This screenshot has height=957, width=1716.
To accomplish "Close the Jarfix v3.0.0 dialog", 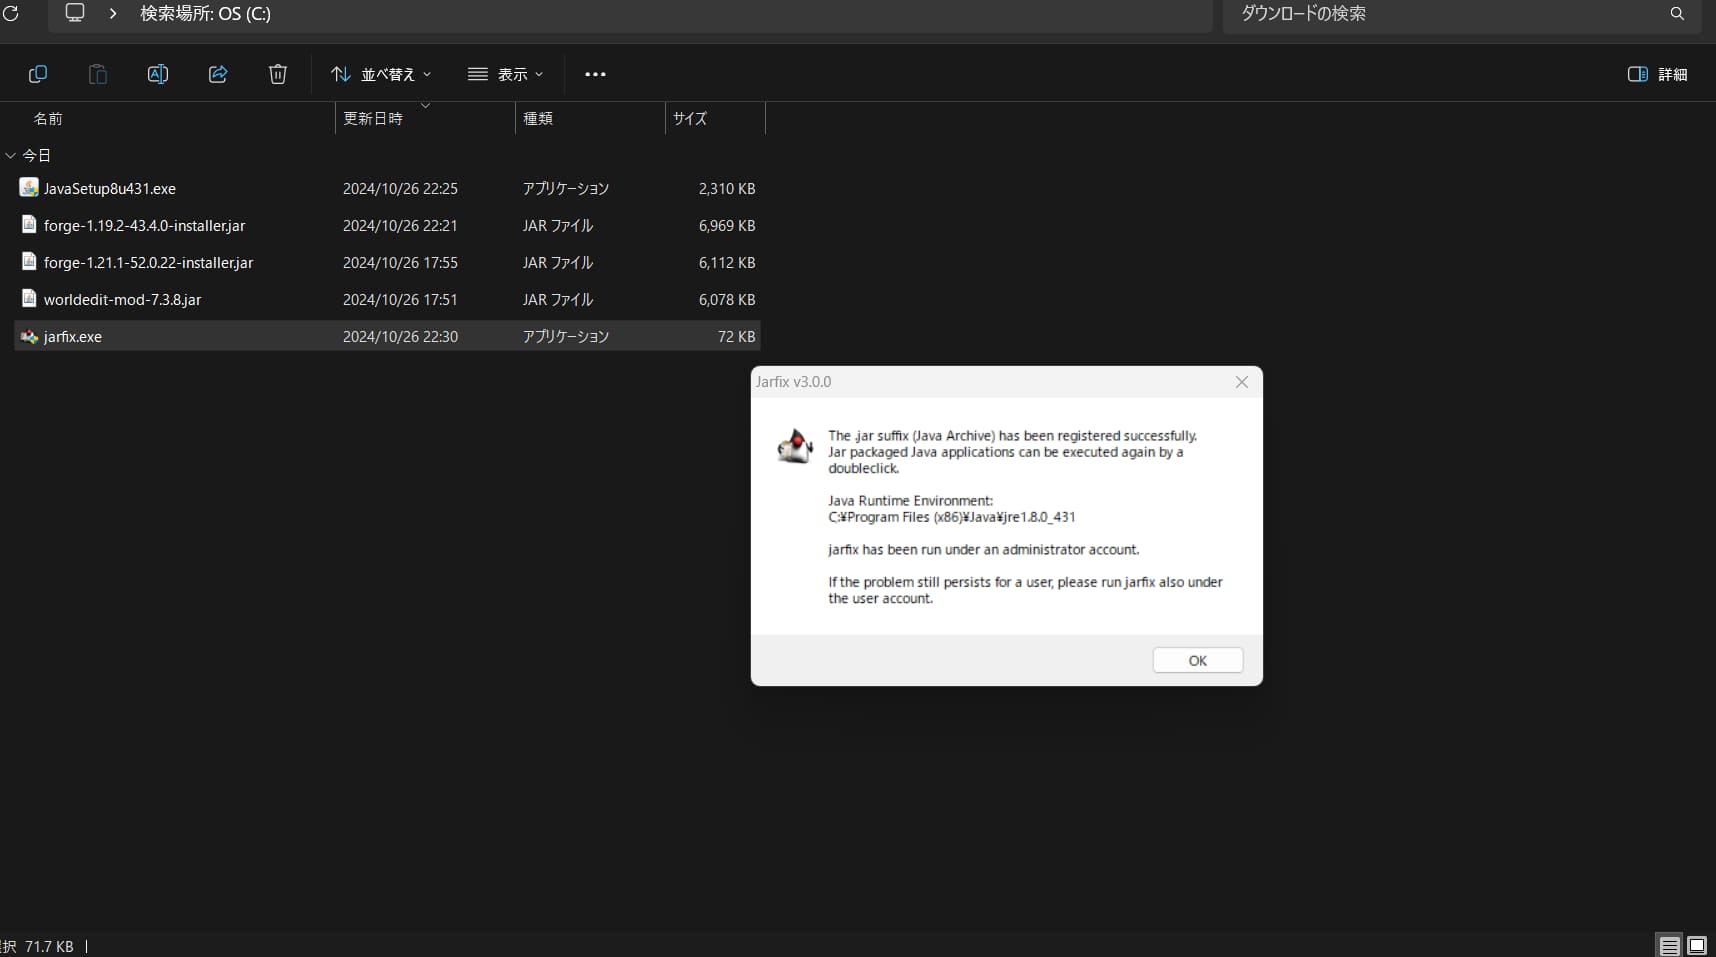I will pyautogui.click(x=1241, y=382).
